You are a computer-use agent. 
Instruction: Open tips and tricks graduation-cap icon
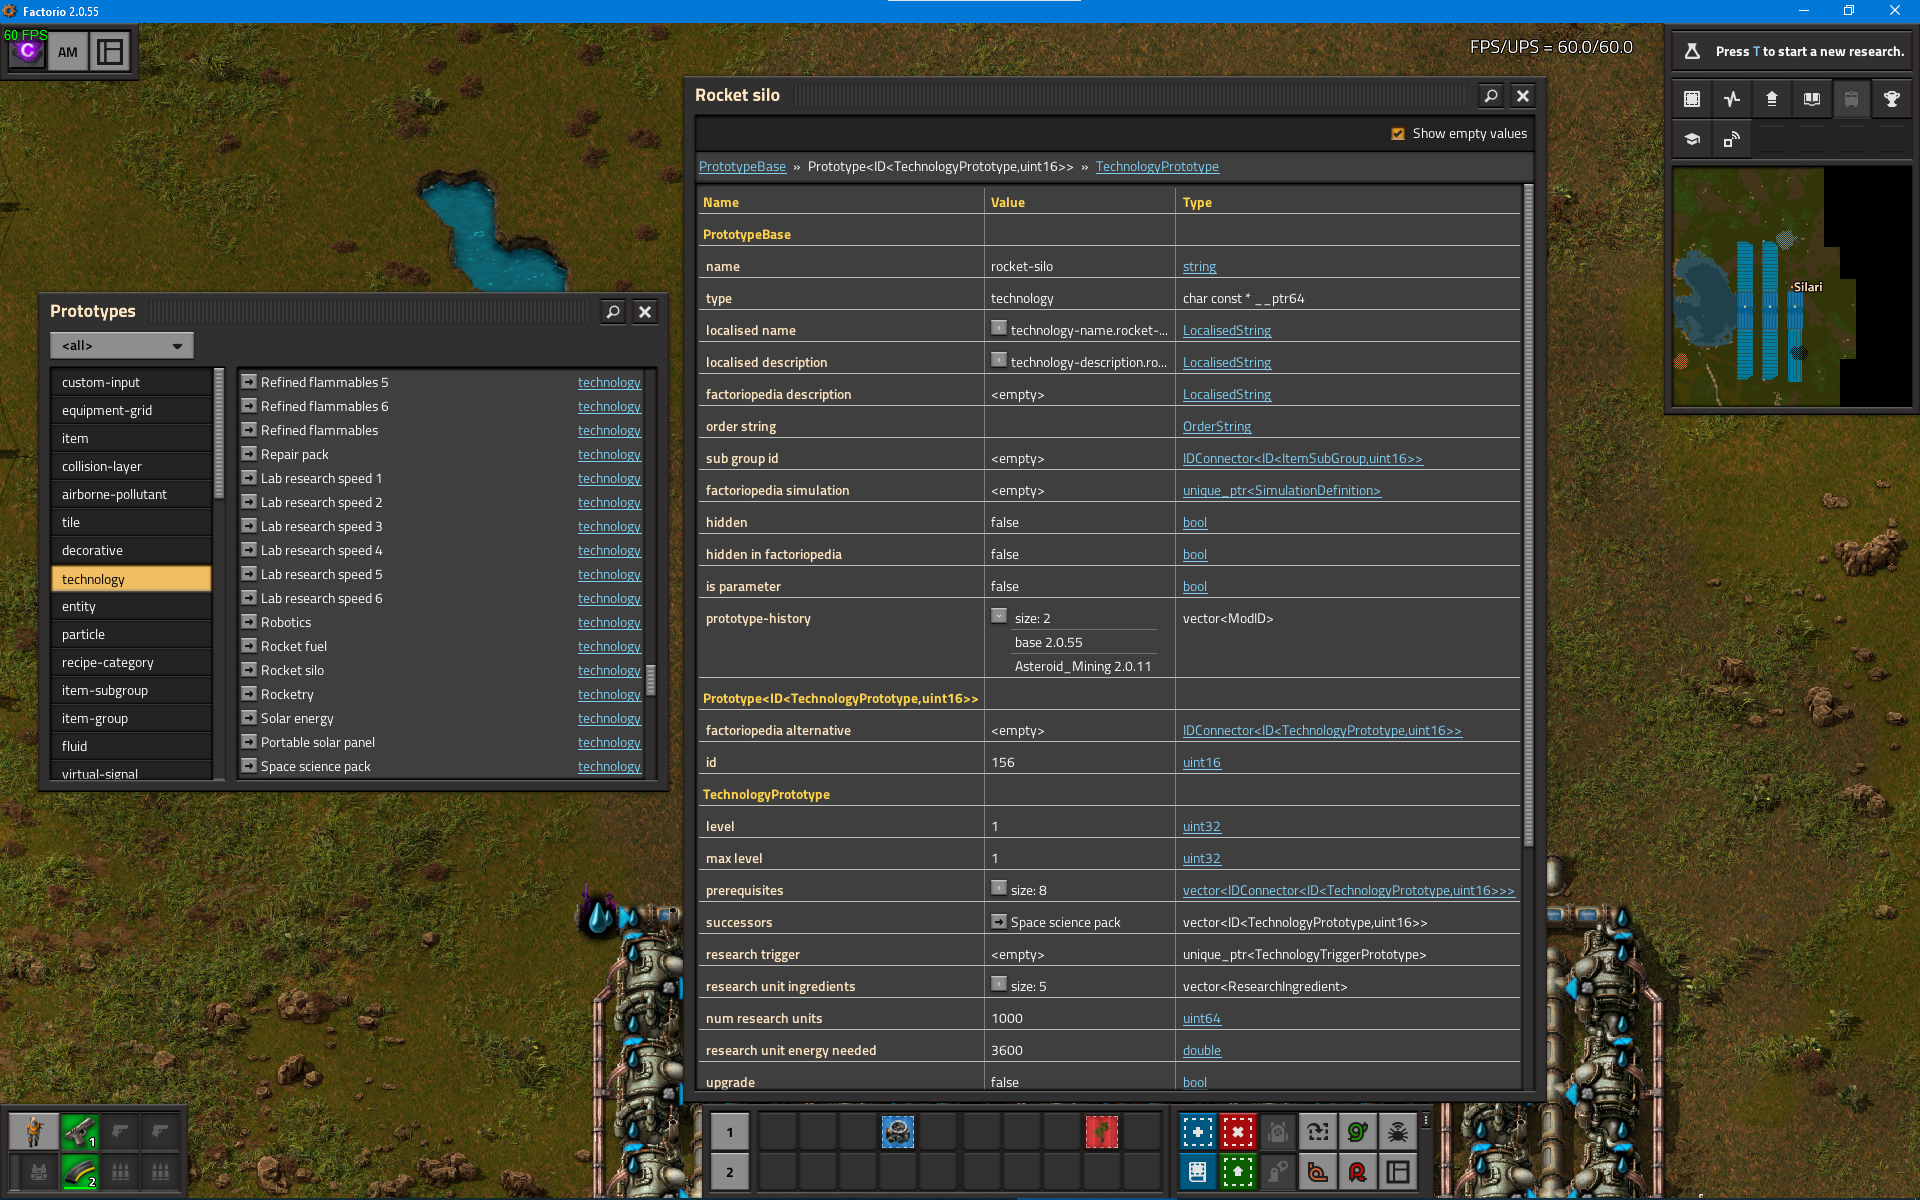pos(1692,139)
